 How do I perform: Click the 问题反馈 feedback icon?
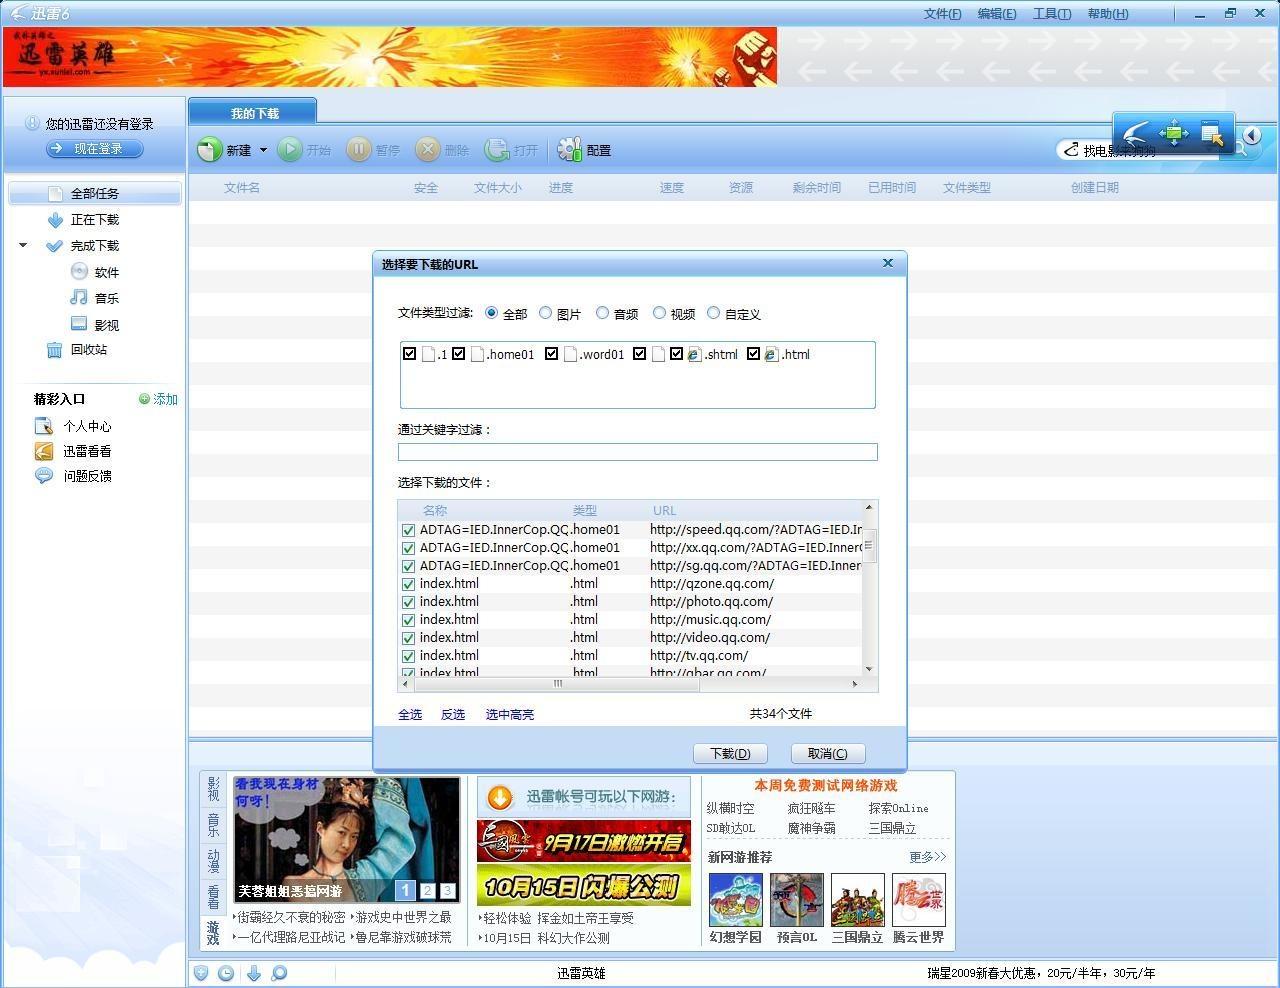coord(42,476)
